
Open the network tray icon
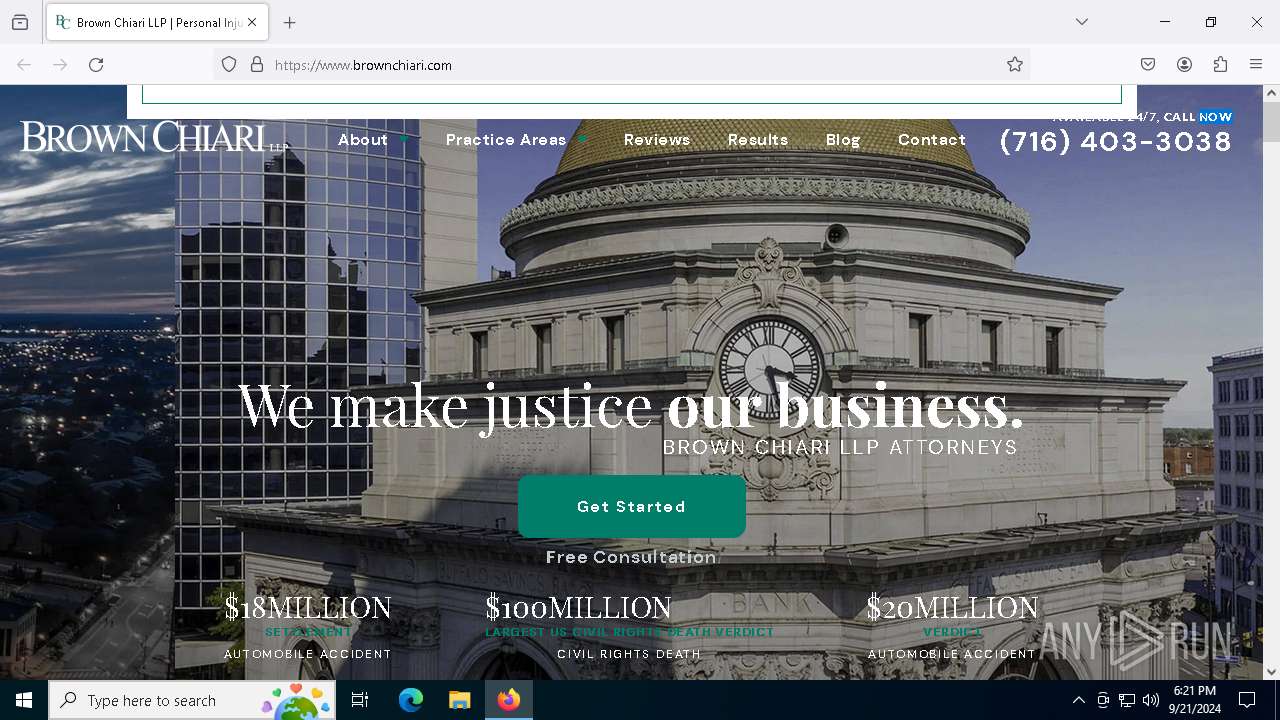[1127, 700]
